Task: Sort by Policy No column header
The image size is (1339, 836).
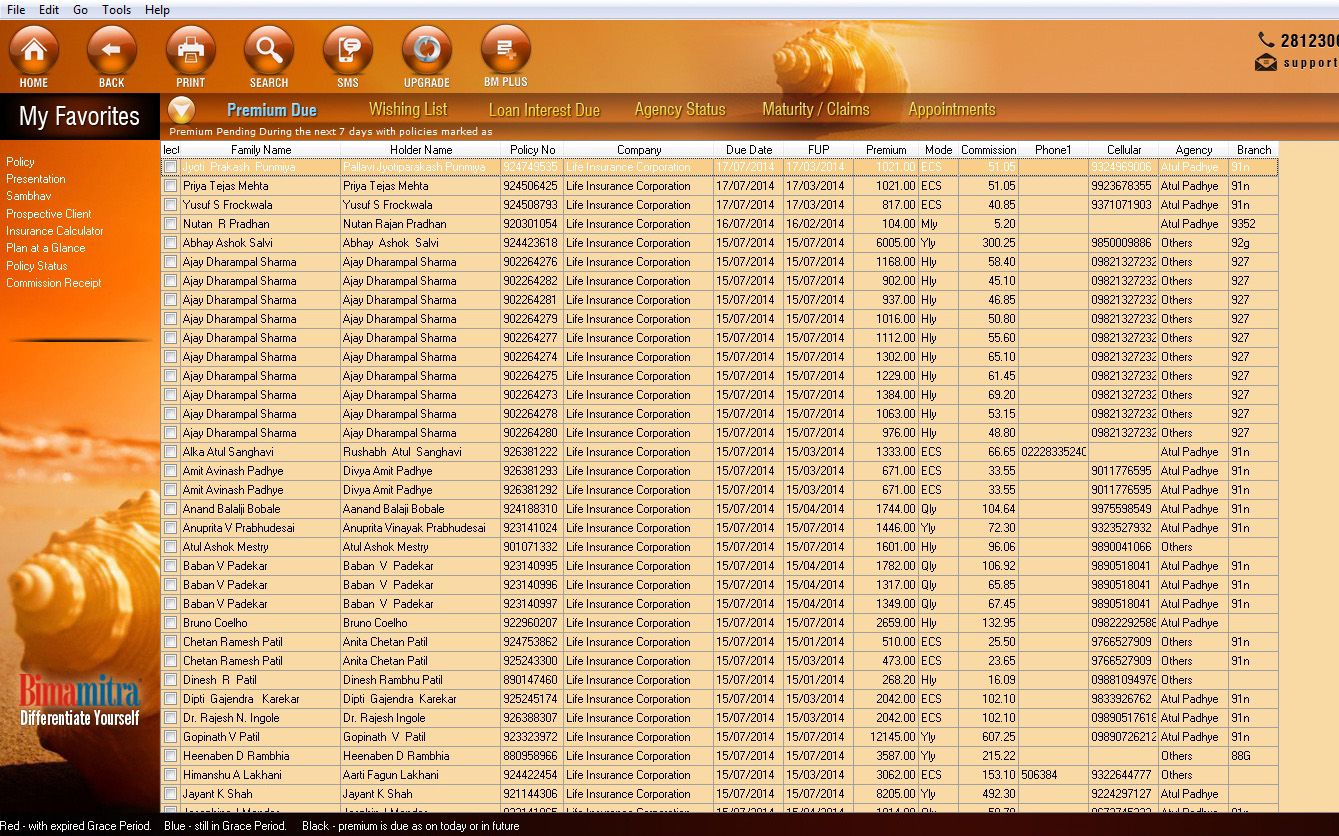Action: point(532,150)
